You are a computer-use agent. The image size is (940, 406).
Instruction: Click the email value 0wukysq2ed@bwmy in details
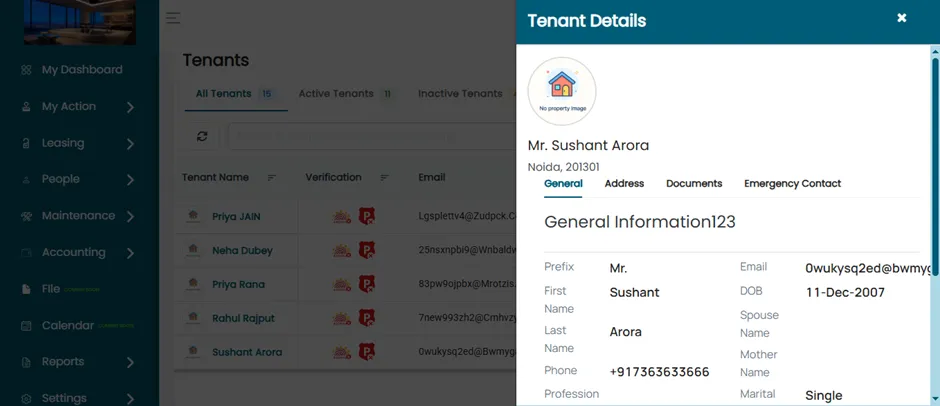(x=867, y=269)
